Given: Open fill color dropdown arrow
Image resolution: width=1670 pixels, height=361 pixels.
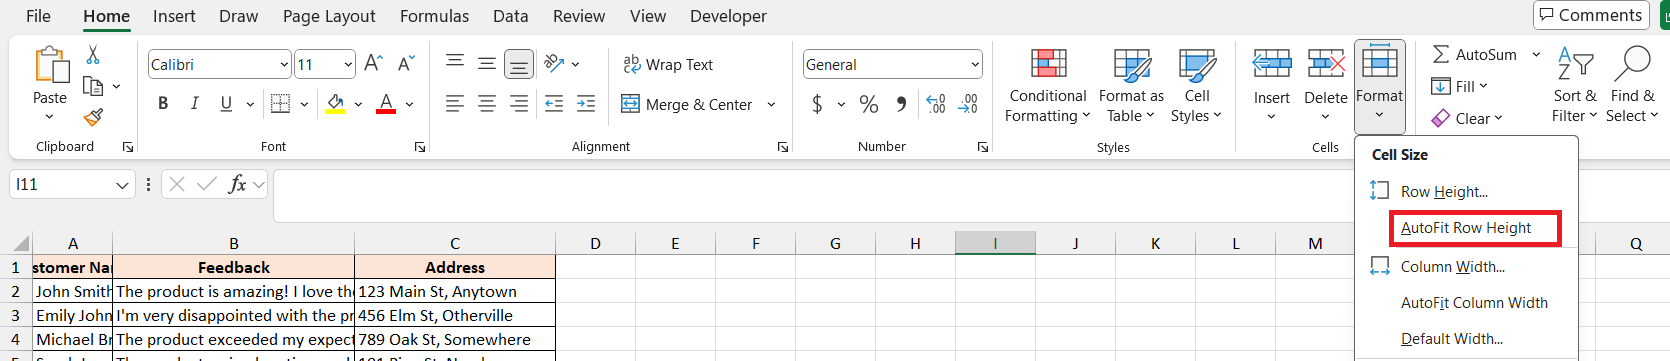Looking at the screenshot, I should point(358,104).
